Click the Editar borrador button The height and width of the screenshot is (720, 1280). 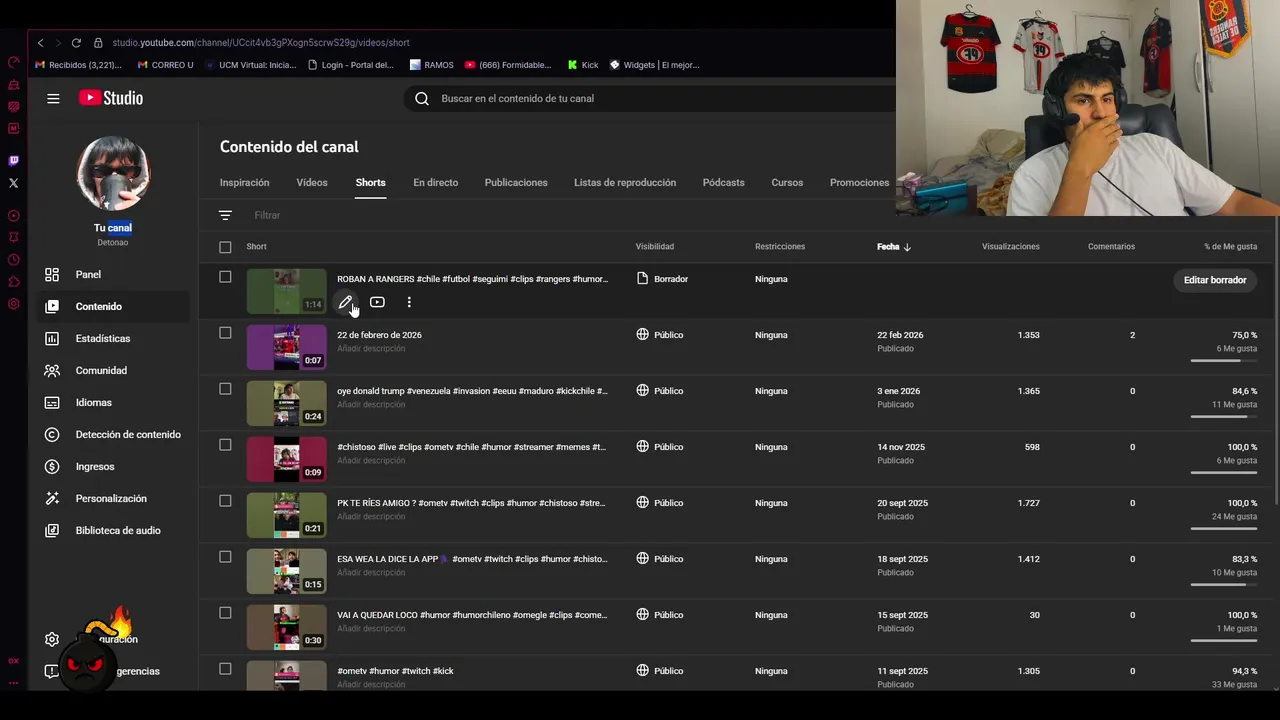coord(1215,280)
